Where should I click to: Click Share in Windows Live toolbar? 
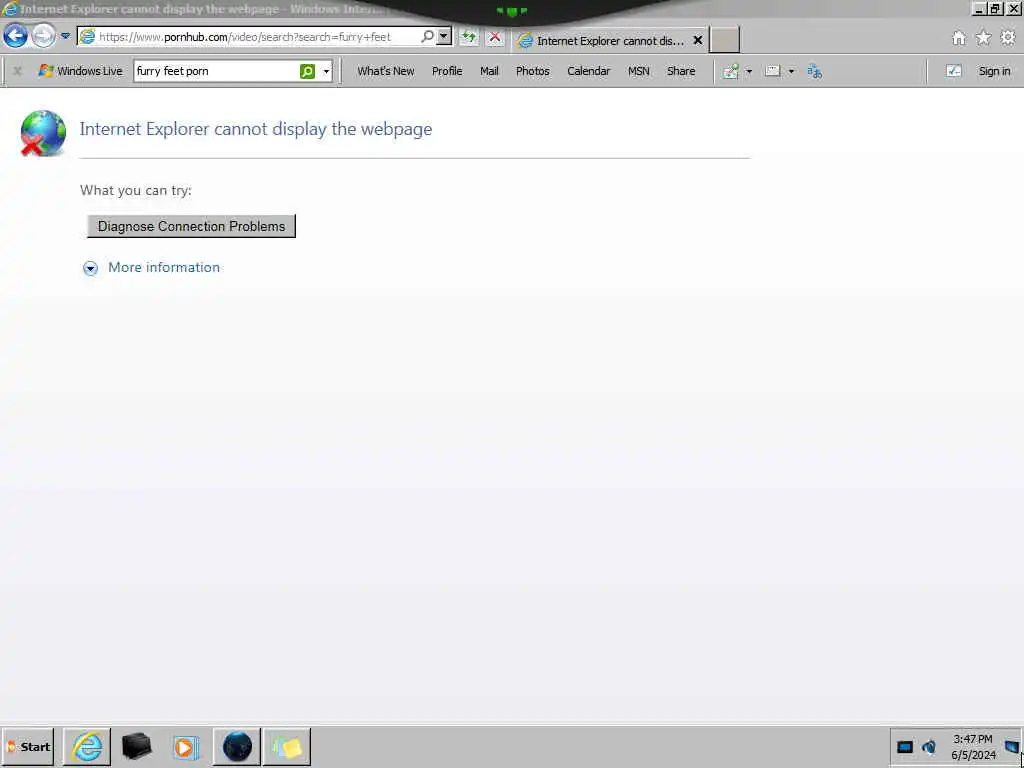(x=680, y=71)
